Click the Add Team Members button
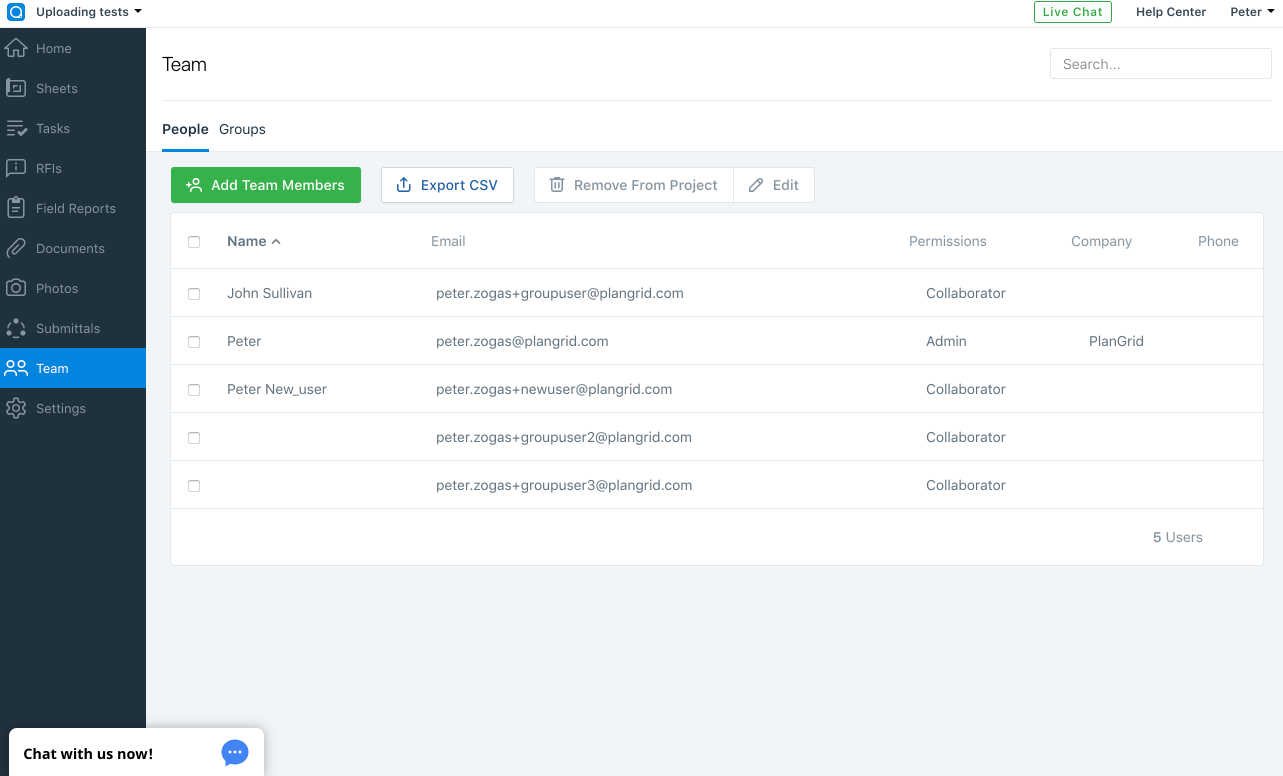The height and width of the screenshot is (776, 1283). 266,185
